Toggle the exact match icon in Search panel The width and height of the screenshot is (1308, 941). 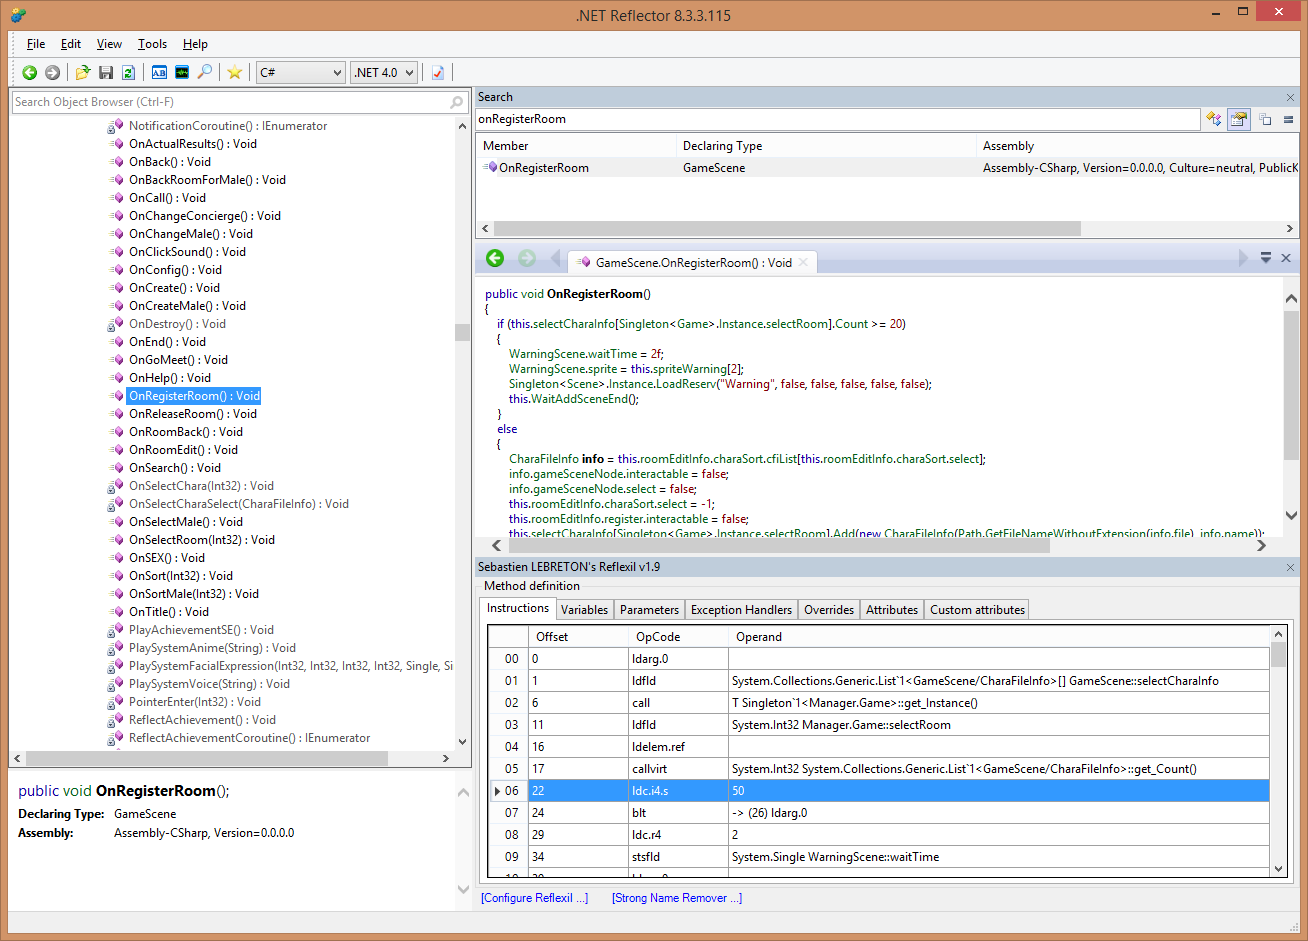tap(1289, 119)
